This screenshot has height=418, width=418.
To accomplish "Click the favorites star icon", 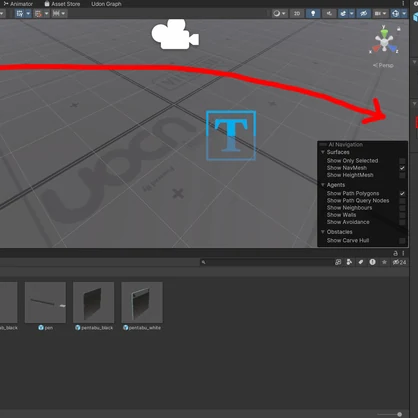I will click(384, 262).
